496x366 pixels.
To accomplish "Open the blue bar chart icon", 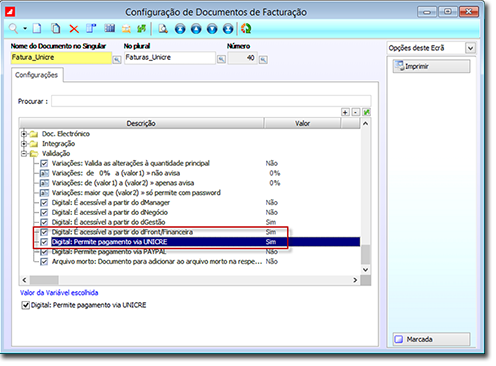I will 110,29.
